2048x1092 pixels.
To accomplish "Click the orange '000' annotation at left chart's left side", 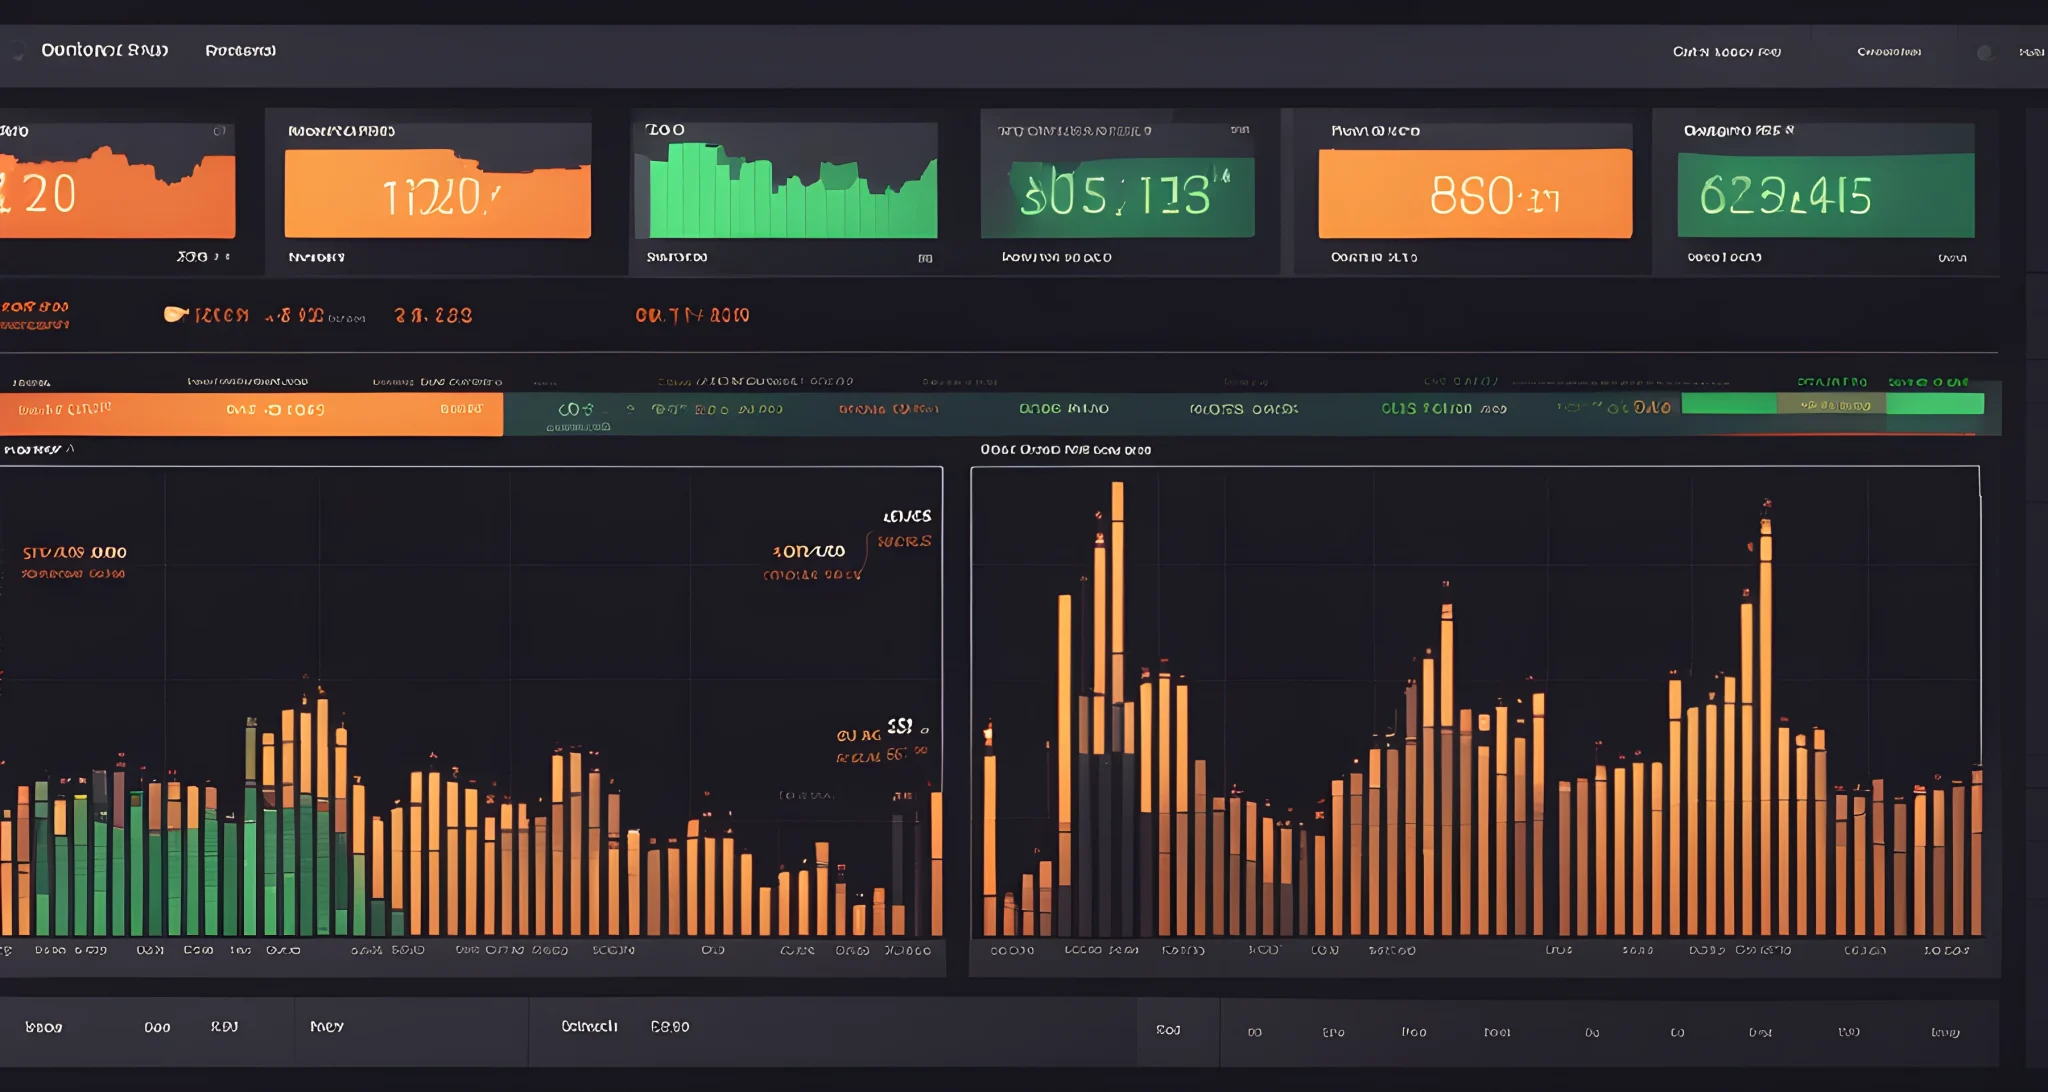I will coord(75,552).
